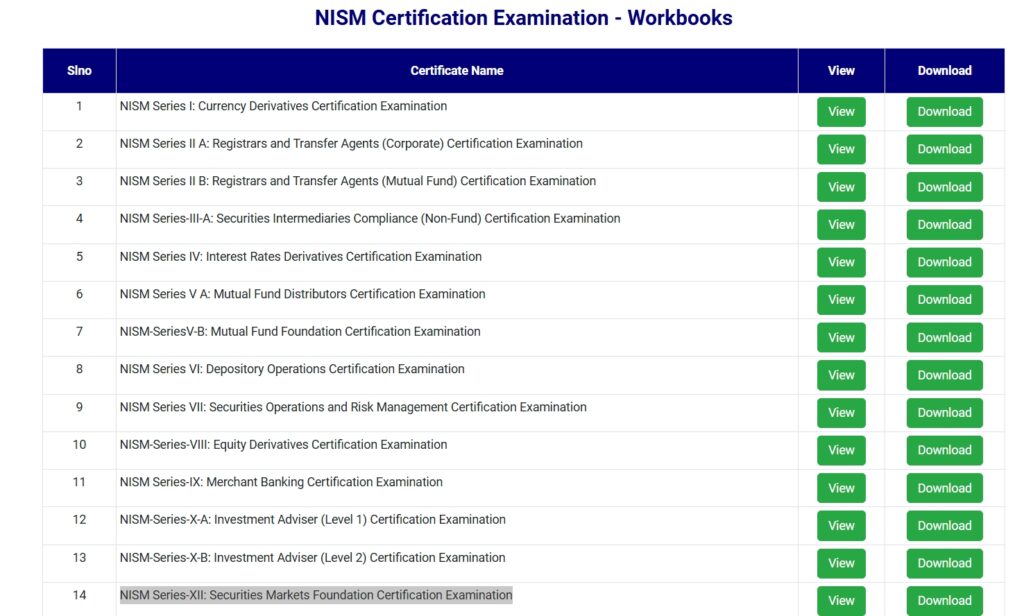Download Investment Adviser (Level 1) workbook

click(944, 526)
